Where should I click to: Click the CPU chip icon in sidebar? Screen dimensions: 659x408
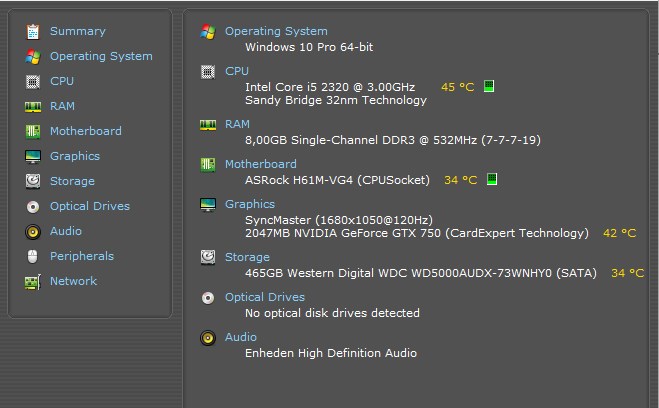coord(33,82)
